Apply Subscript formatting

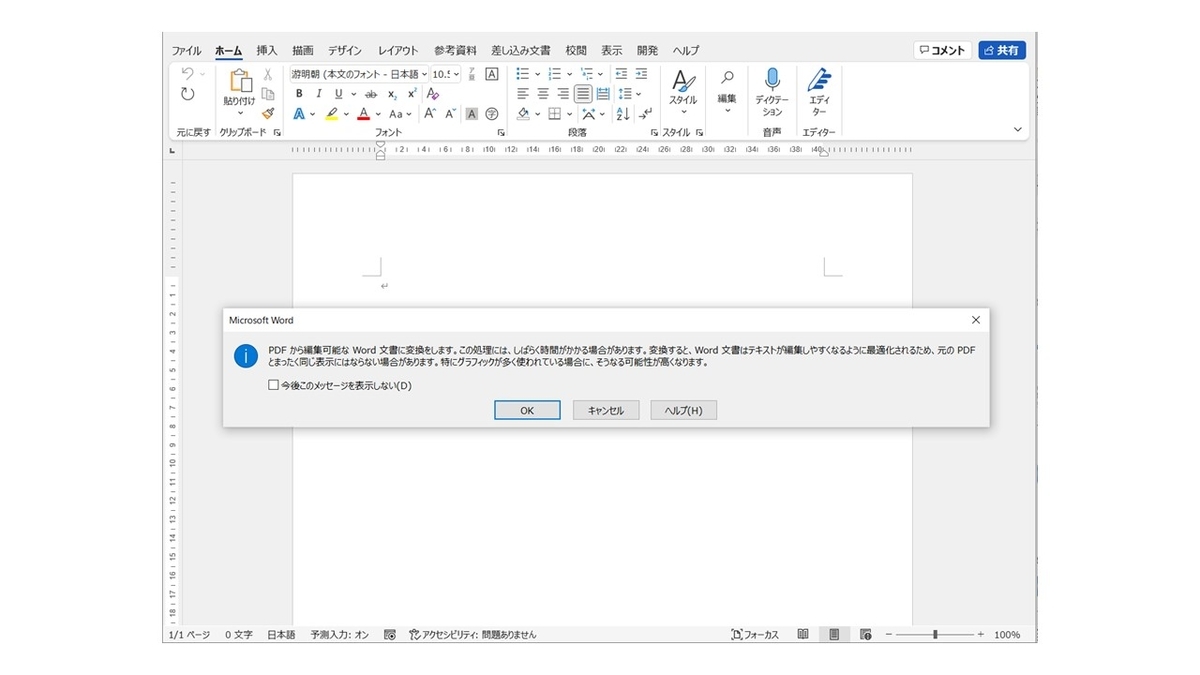coord(393,94)
